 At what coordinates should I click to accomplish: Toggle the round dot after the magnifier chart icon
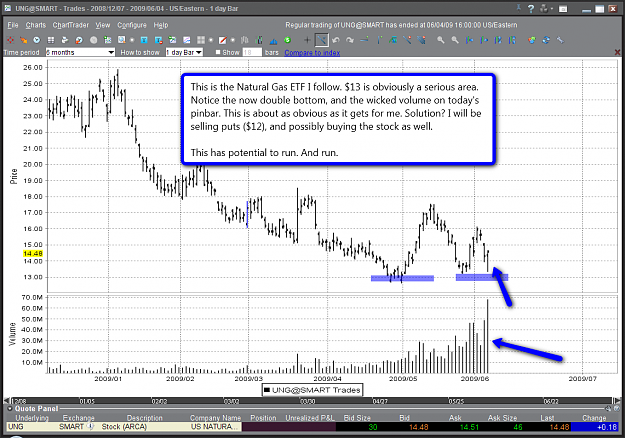132,40
